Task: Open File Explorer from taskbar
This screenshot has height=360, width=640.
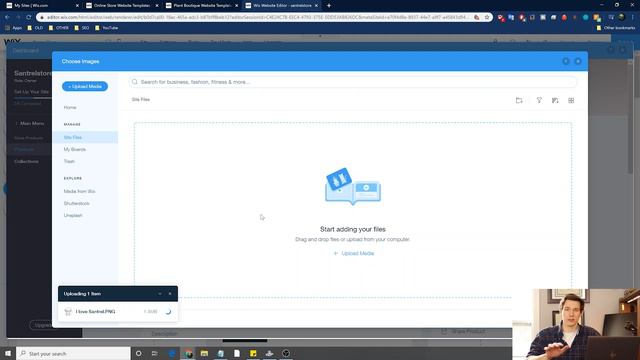Action: coord(204,353)
